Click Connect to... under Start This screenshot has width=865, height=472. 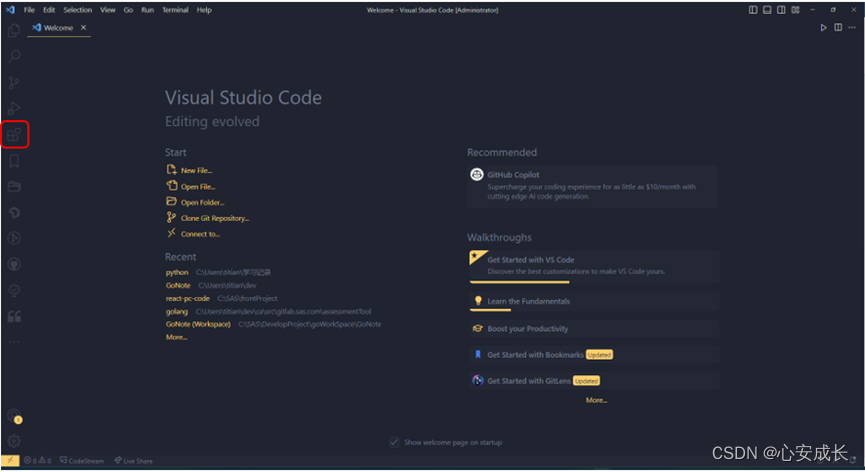pos(193,234)
